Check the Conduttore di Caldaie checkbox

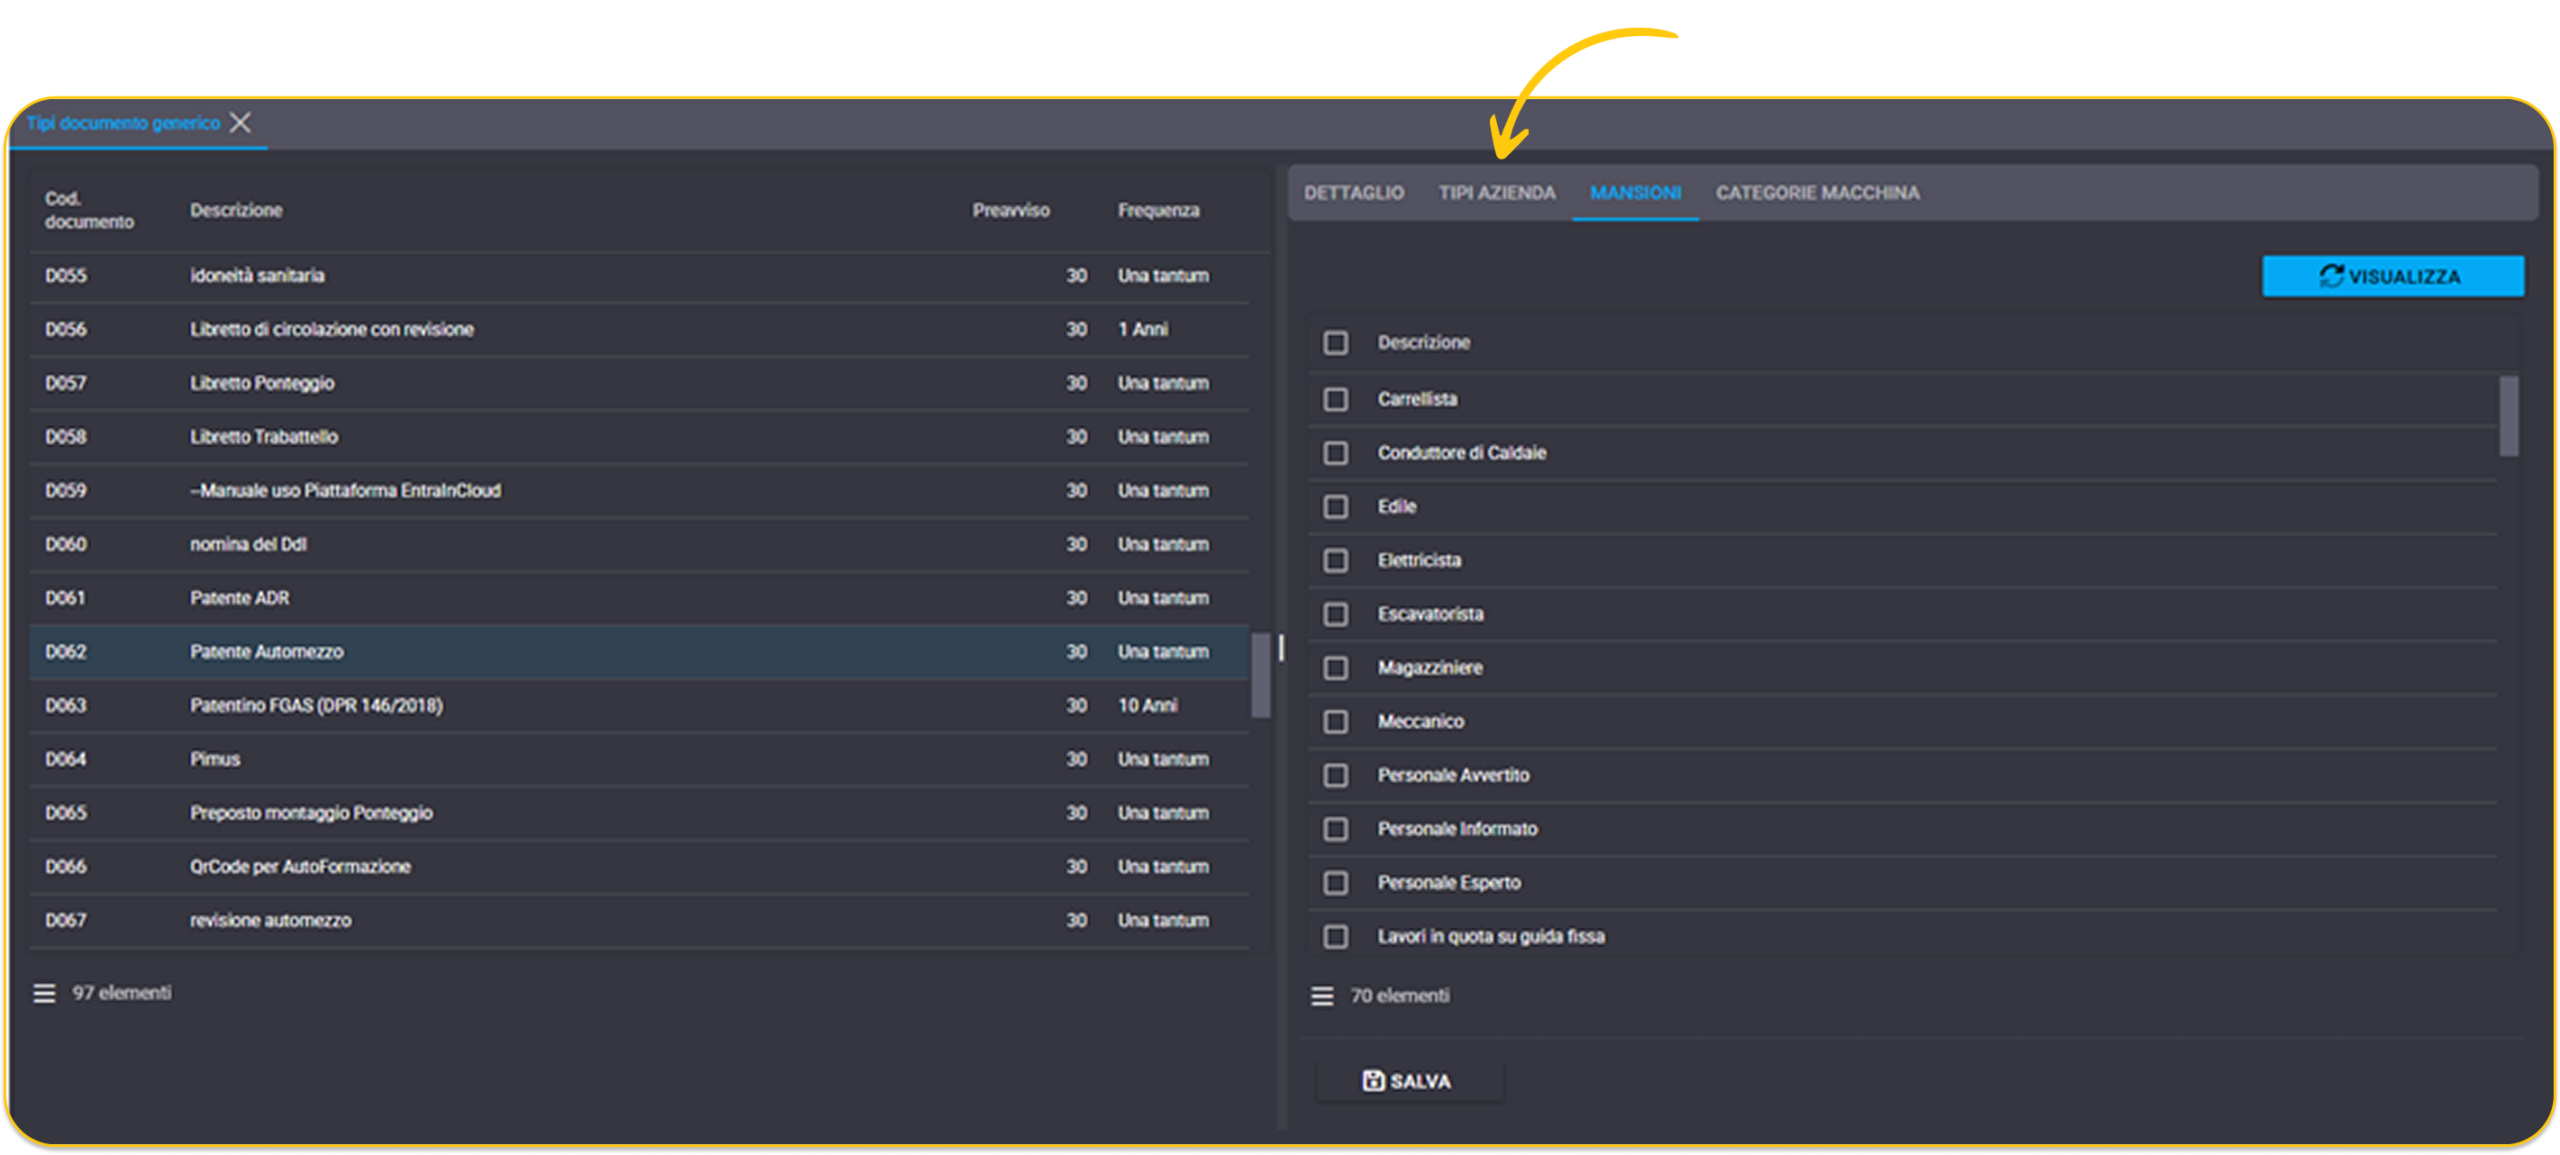coord(1335,453)
